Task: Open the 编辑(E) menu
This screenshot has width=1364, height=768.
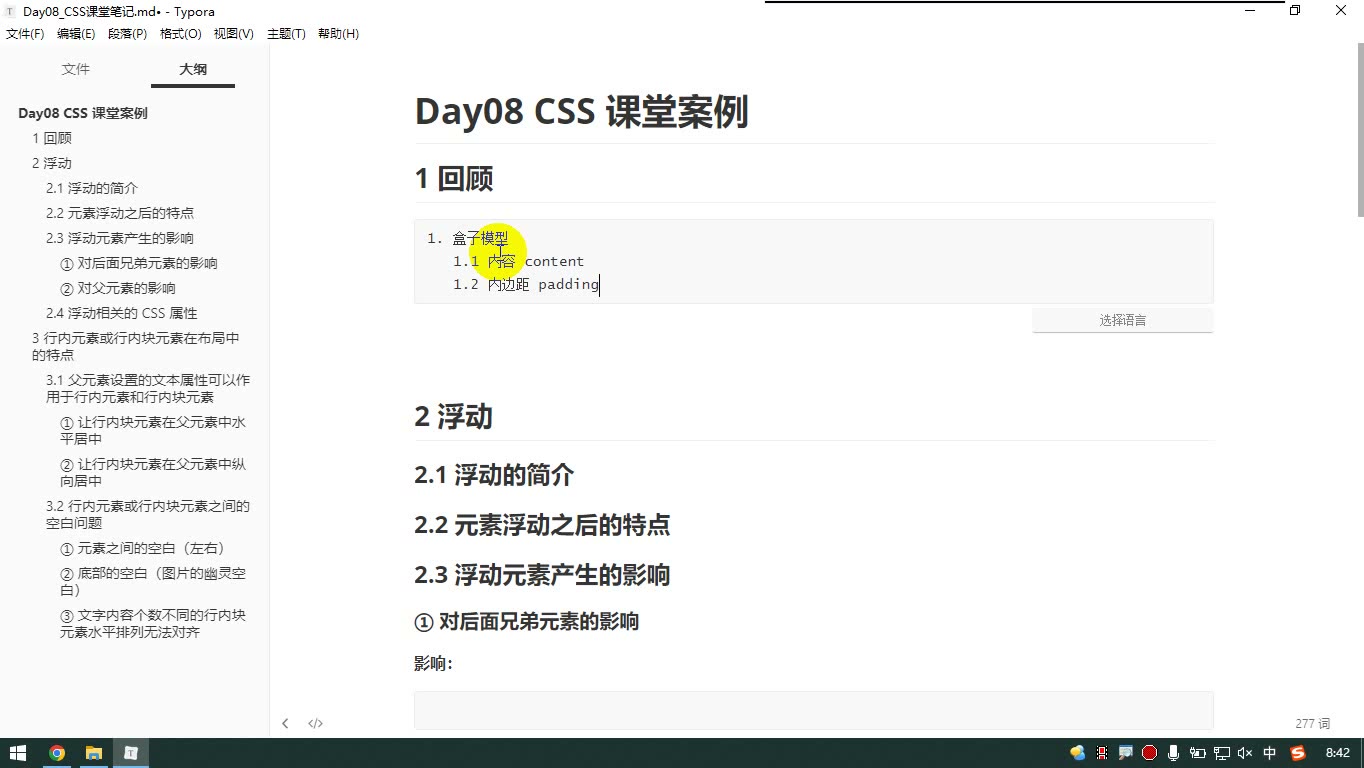Action: [x=76, y=34]
